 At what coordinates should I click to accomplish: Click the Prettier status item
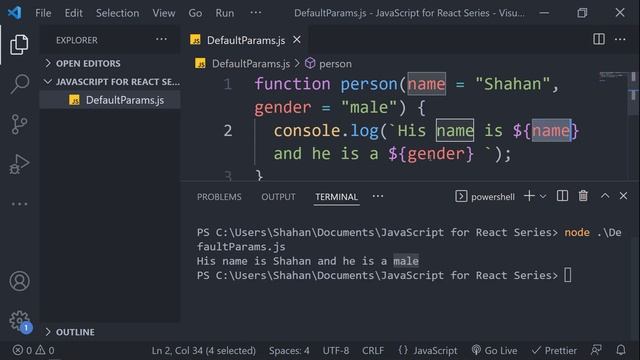point(554,351)
